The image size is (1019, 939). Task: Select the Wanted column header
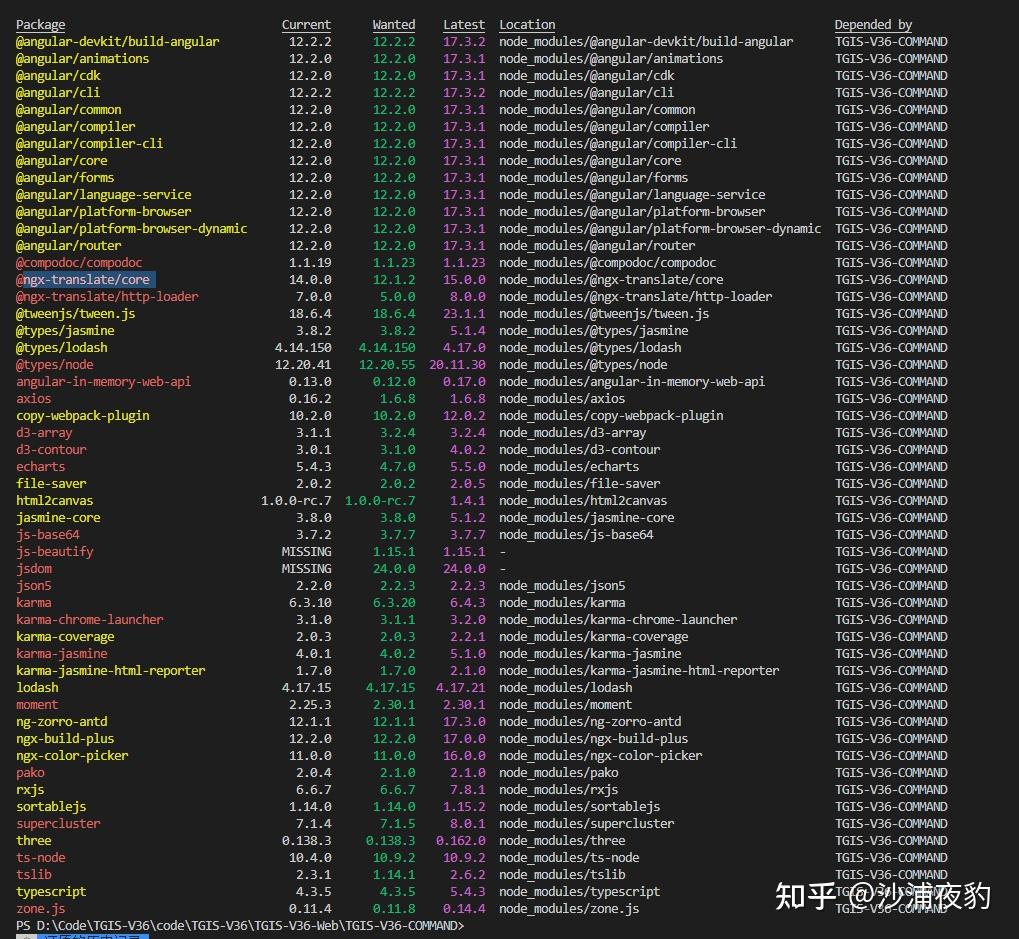(393, 24)
